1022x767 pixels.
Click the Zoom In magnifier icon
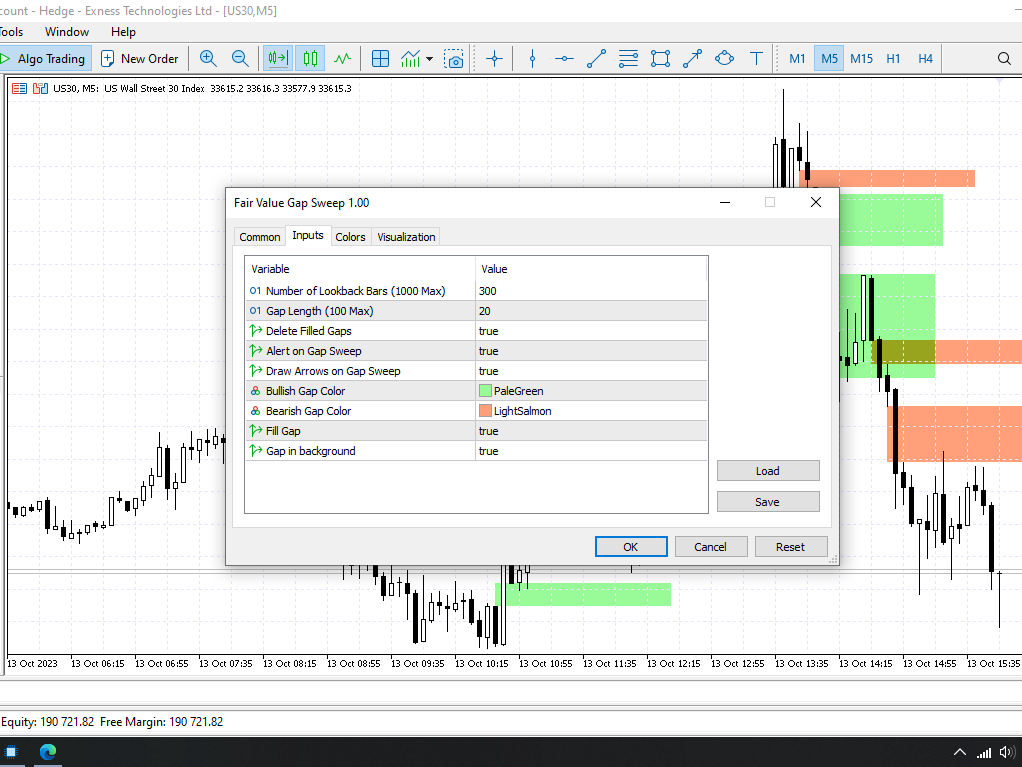pyautogui.click(x=208, y=58)
